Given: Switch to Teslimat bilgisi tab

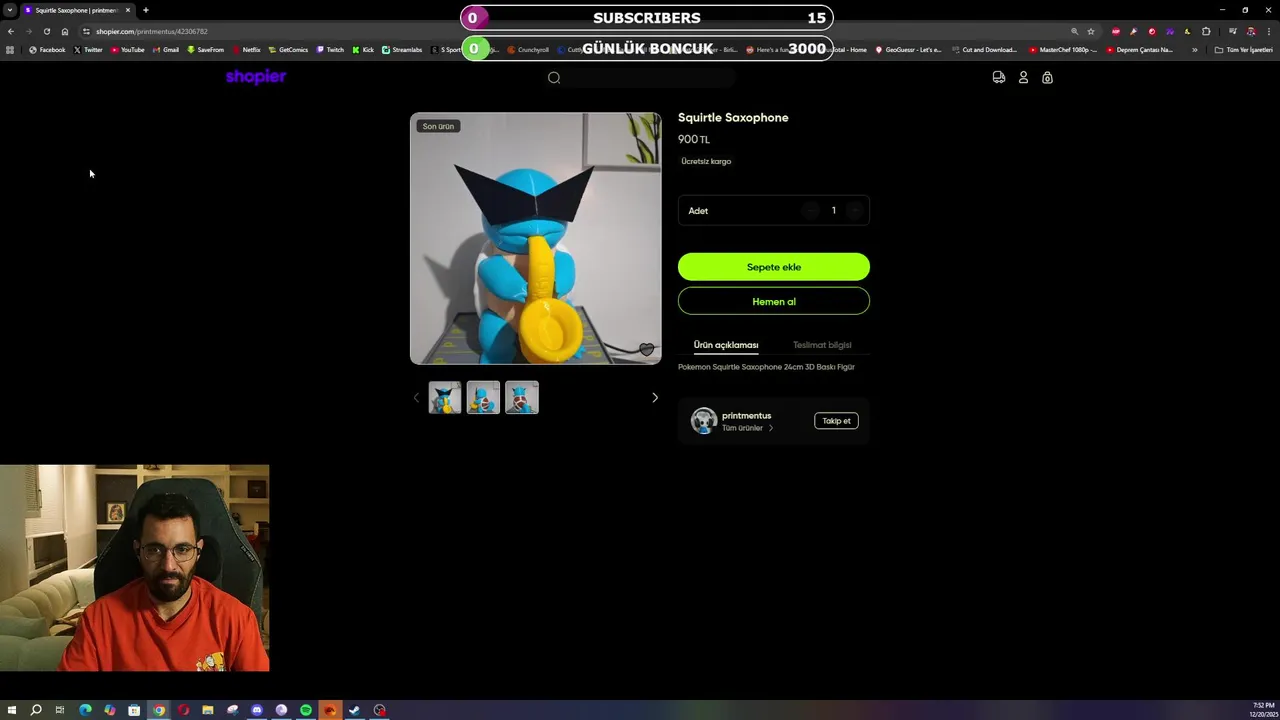Looking at the screenshot, I should click(822, 345).
